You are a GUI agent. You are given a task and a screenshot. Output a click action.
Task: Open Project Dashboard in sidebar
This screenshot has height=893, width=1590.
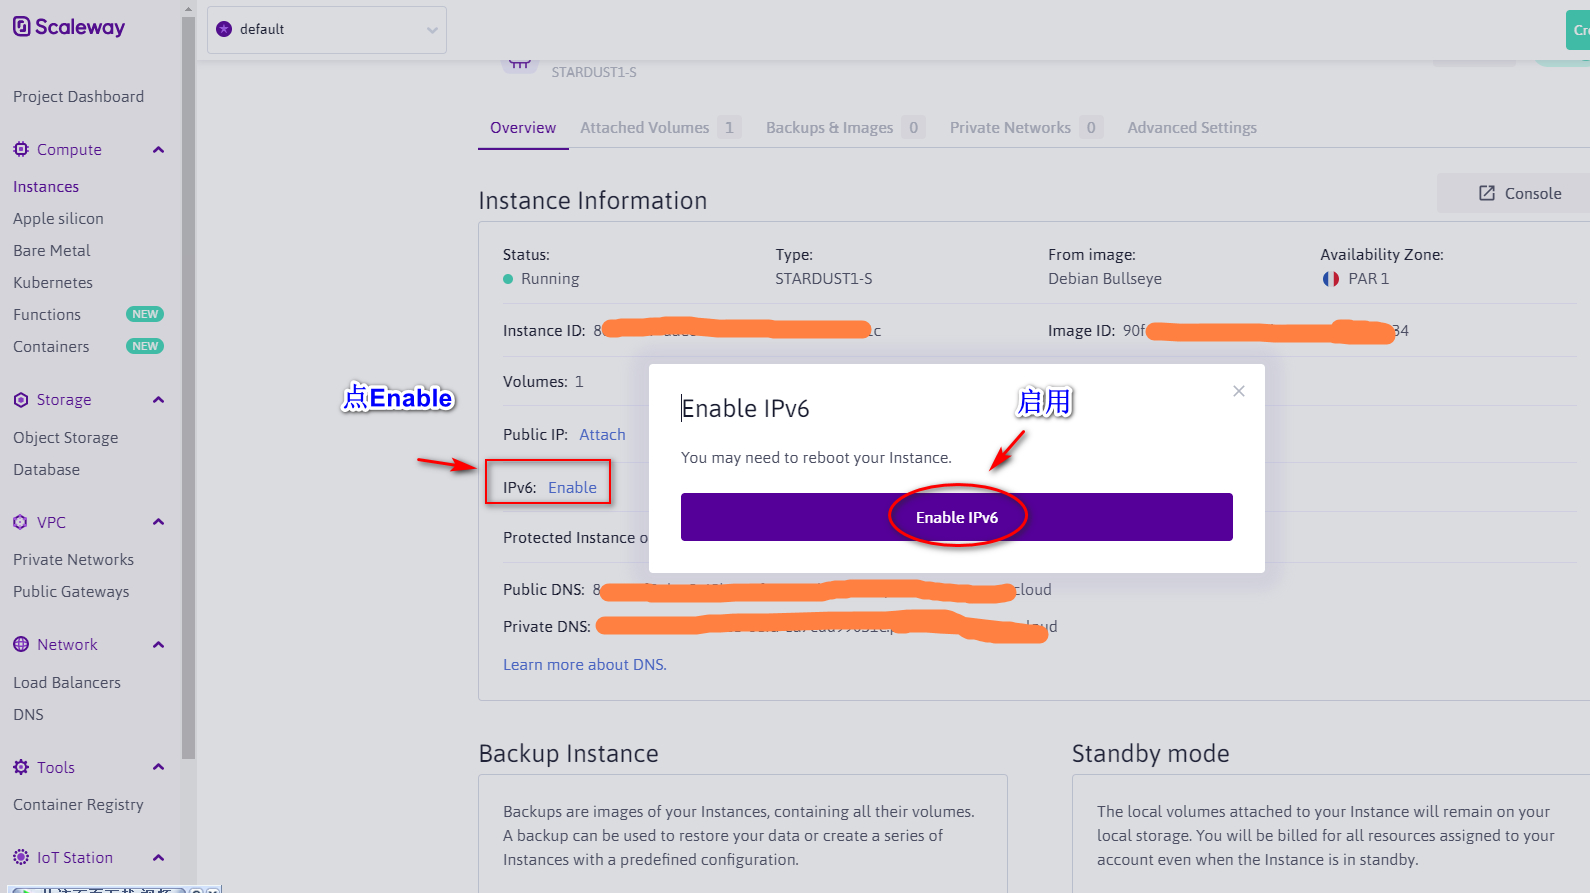click(x=78, y=96)
